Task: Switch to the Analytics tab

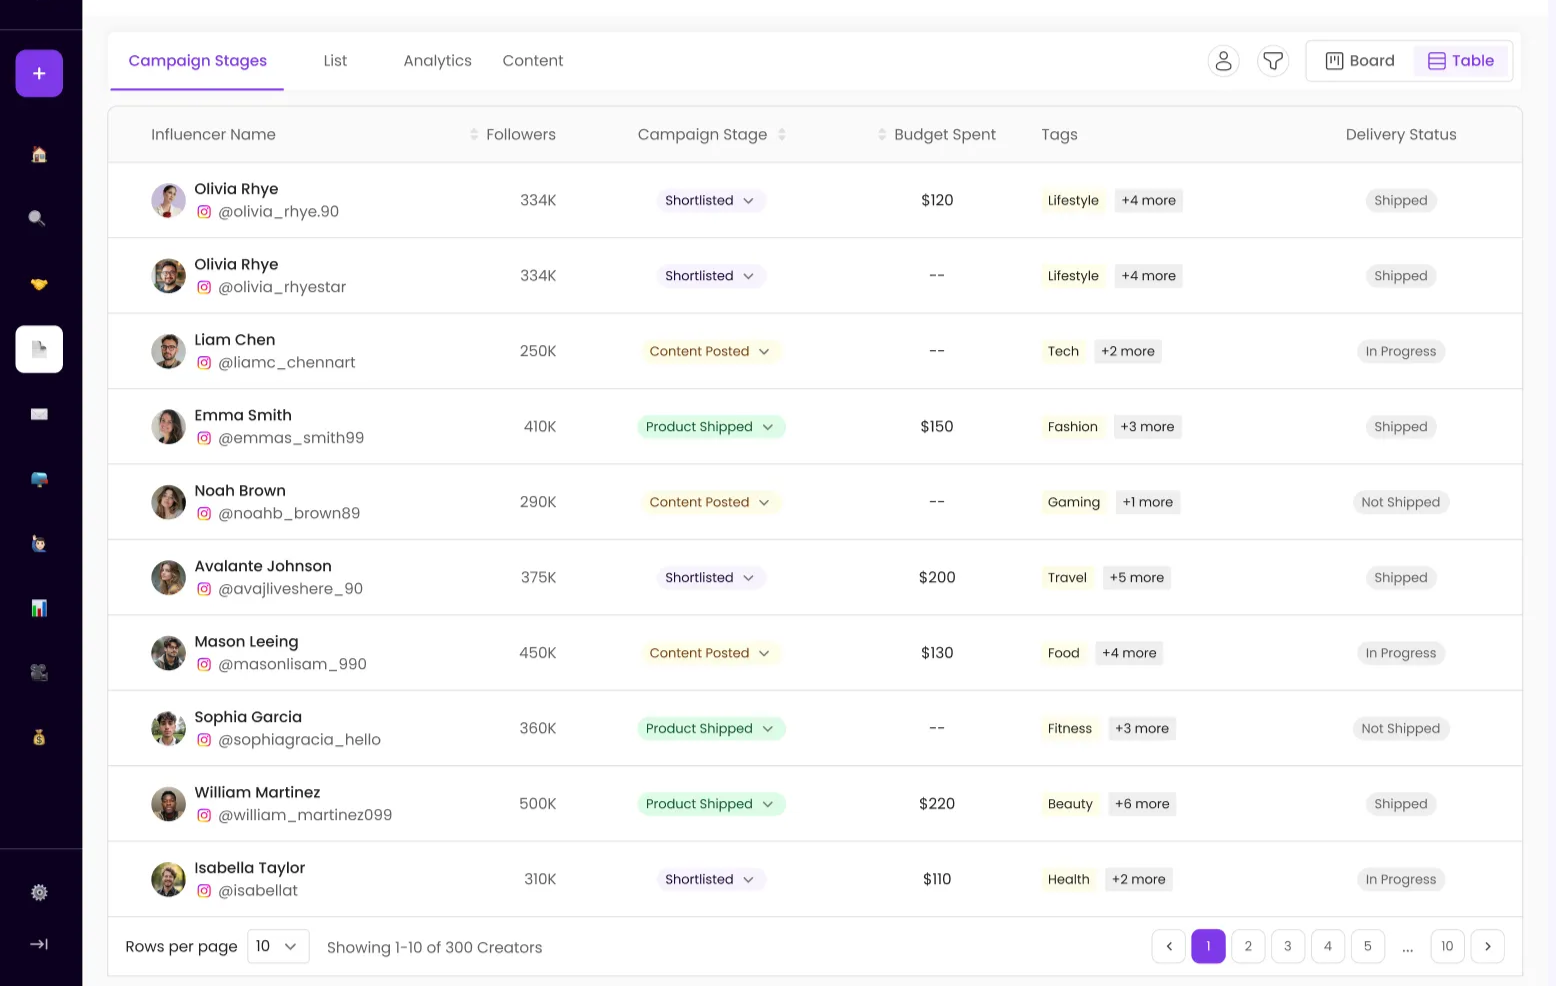Action: tap(437, 61)
